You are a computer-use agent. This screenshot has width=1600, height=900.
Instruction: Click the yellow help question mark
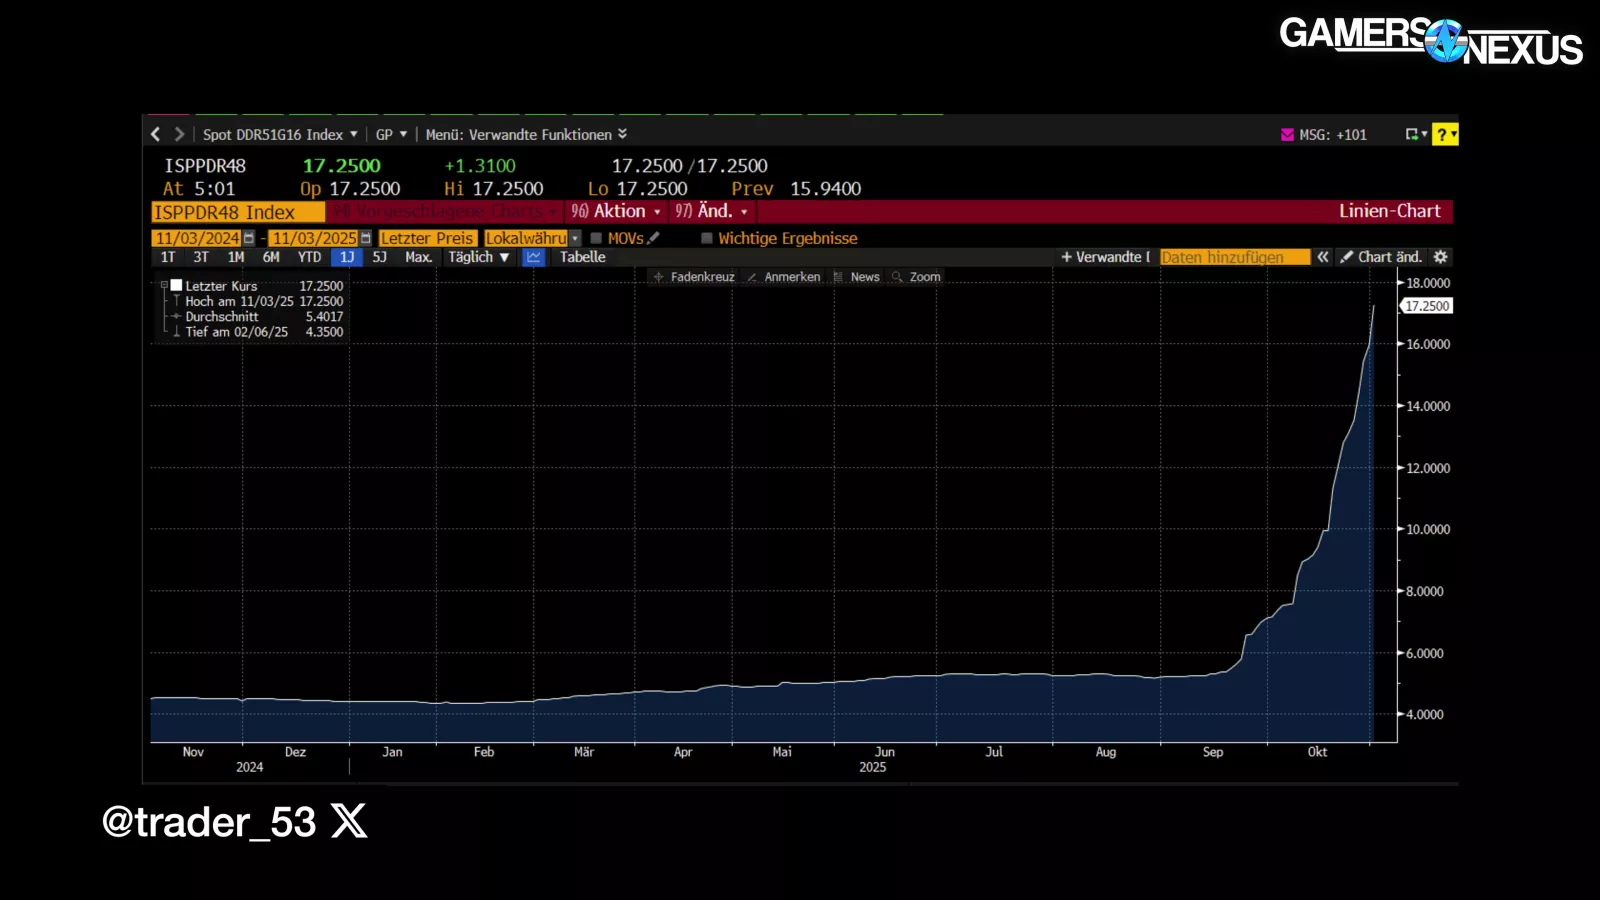pyautogui.click(x=1442, y=134)
